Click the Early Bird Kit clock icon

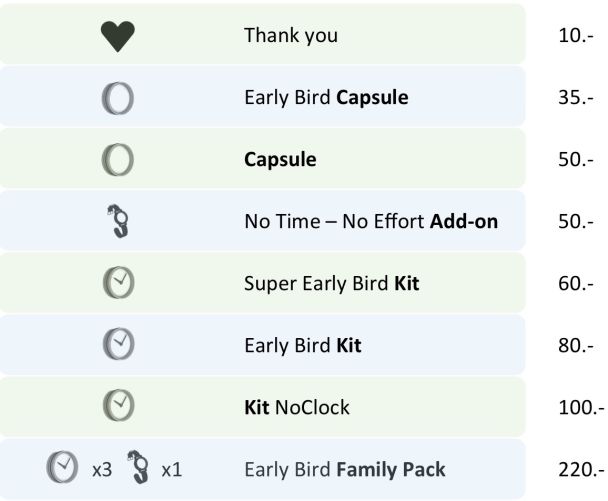tap(119, 344)
